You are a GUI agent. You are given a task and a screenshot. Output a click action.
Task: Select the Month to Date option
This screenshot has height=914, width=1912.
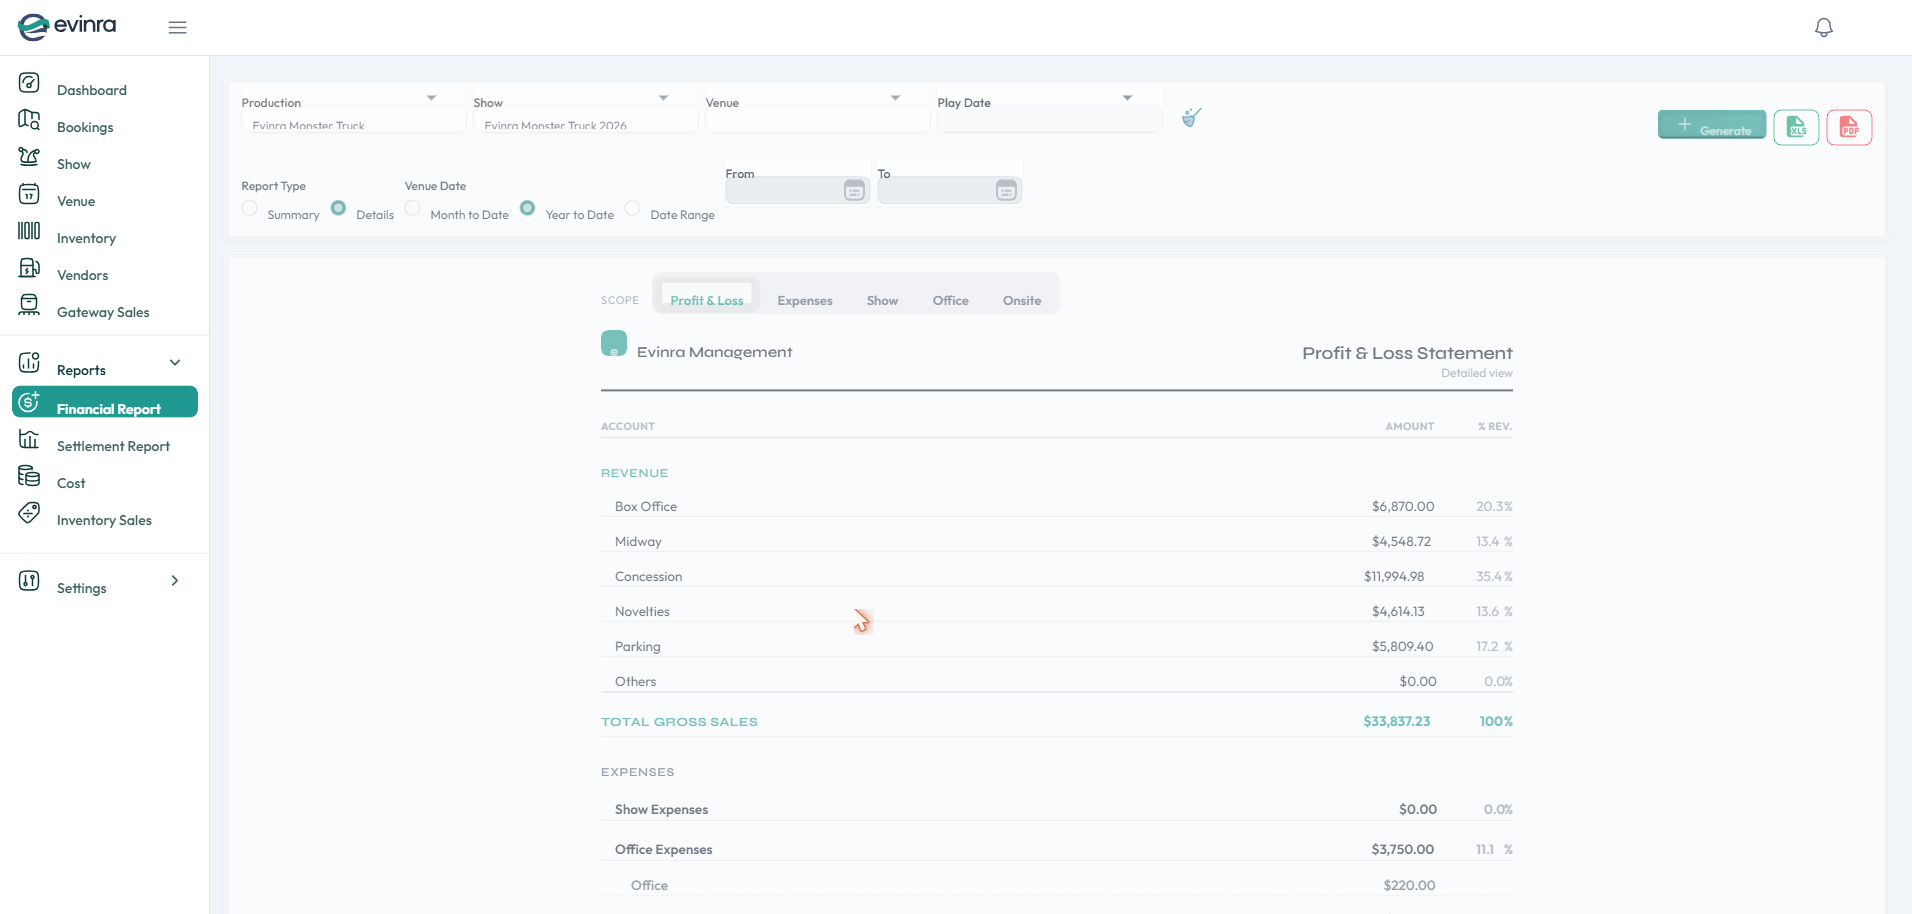[413, 208]
